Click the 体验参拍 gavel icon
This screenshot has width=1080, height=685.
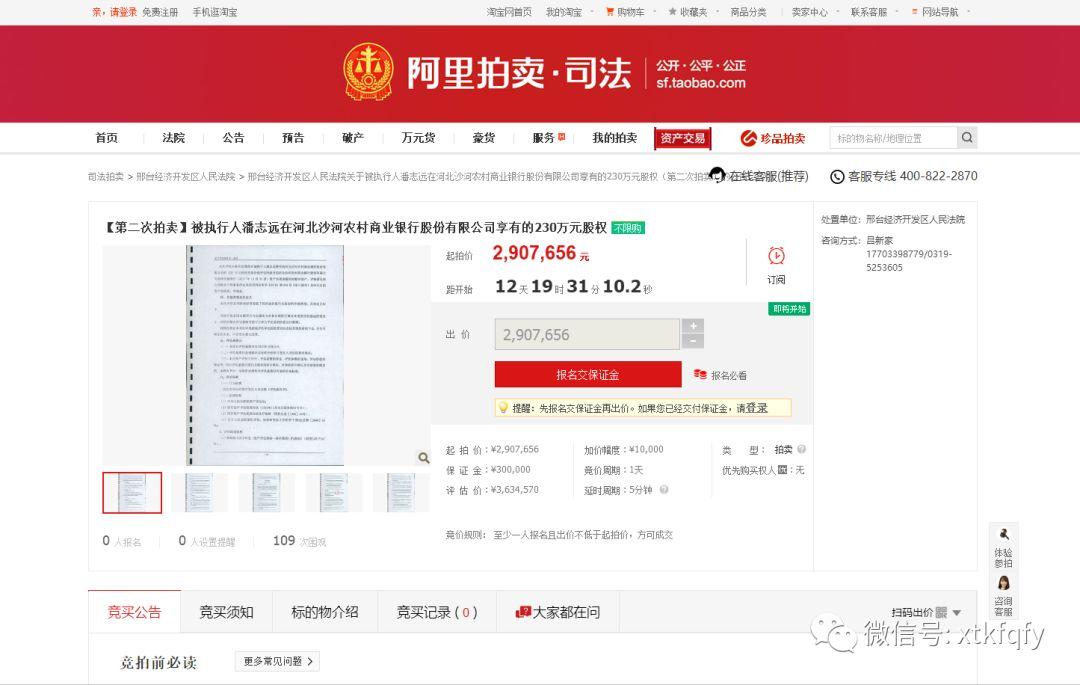1004,534
